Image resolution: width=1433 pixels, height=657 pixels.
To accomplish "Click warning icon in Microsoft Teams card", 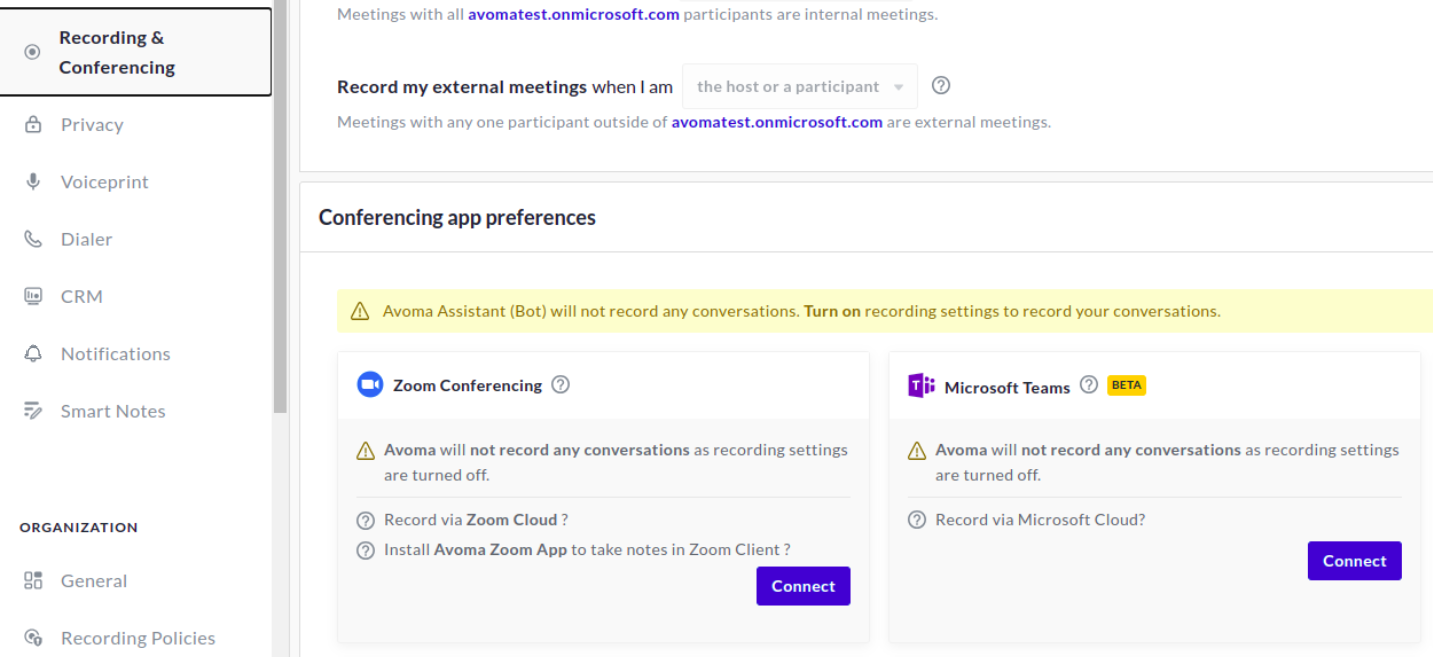I will tap(917, 451).
